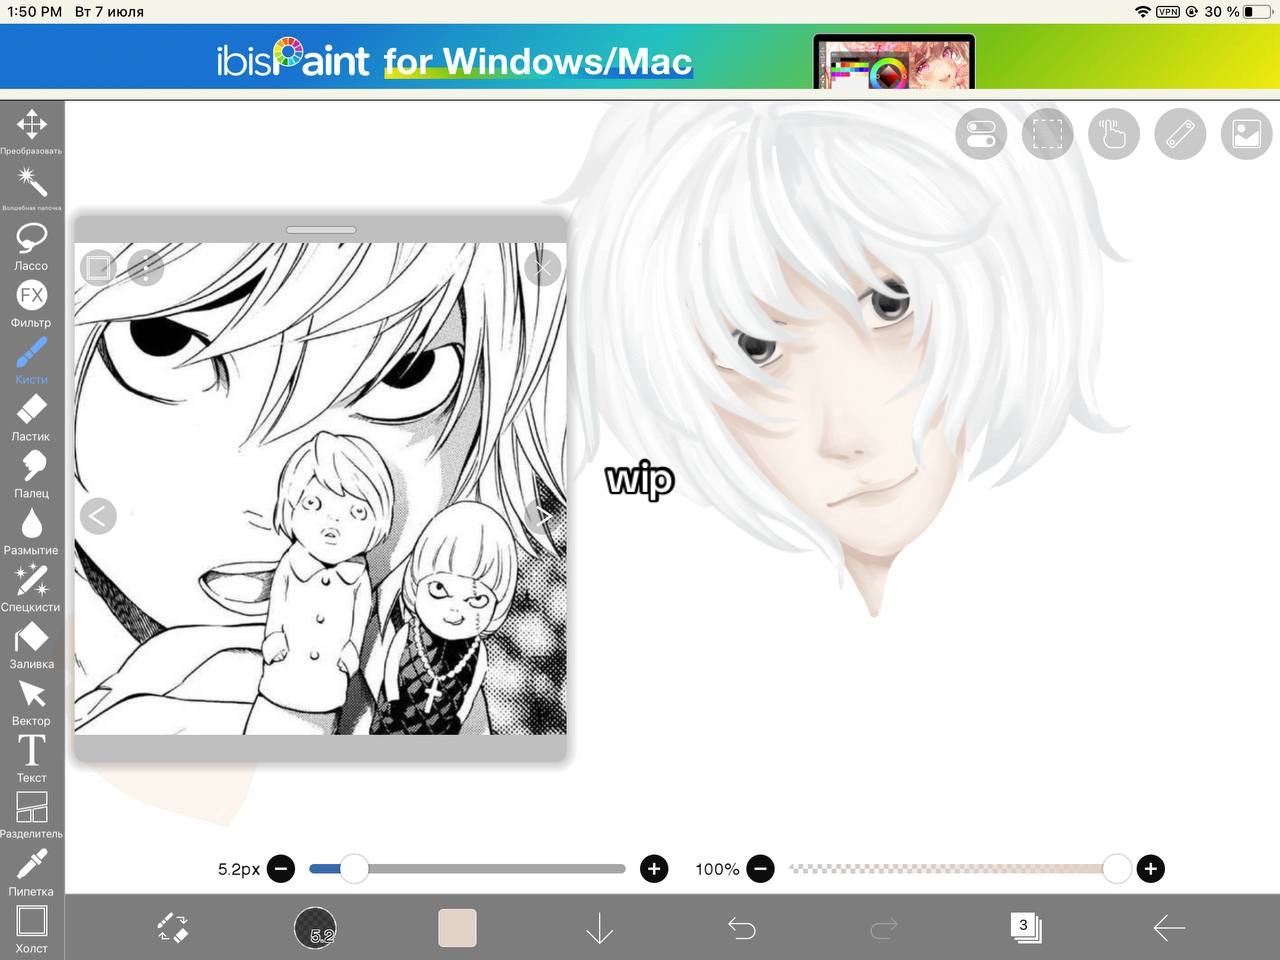1280x960 pixels.
Task: Open the ruler tool icon
Action: 1180,133
